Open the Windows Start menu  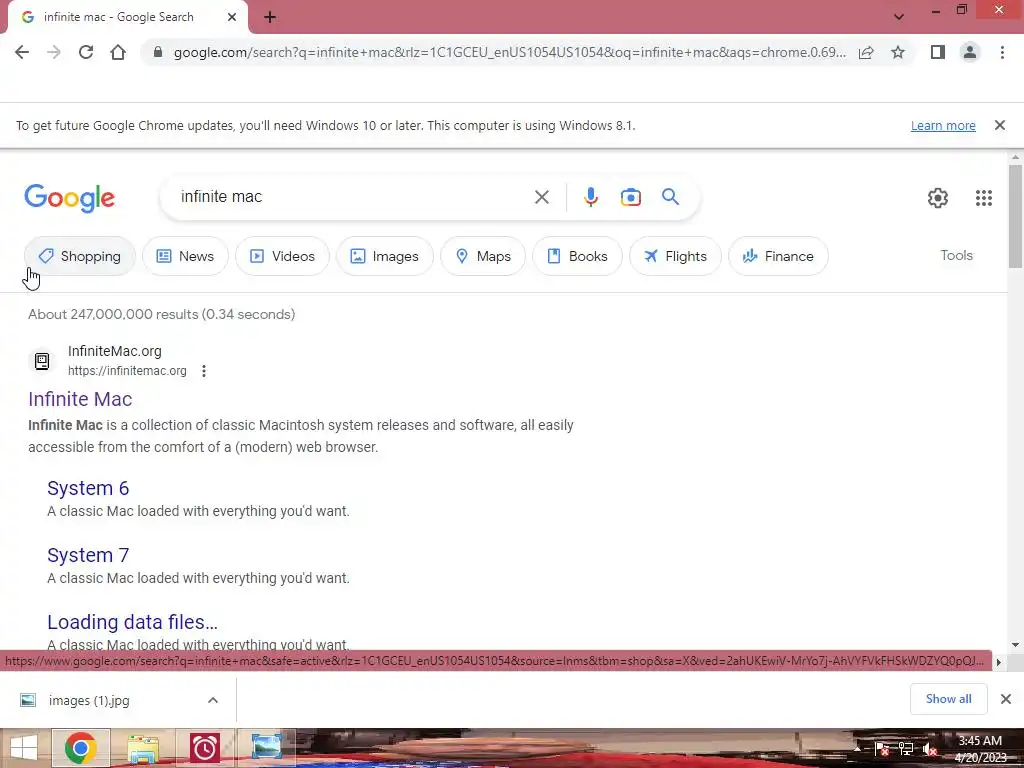tap(24, 748)
